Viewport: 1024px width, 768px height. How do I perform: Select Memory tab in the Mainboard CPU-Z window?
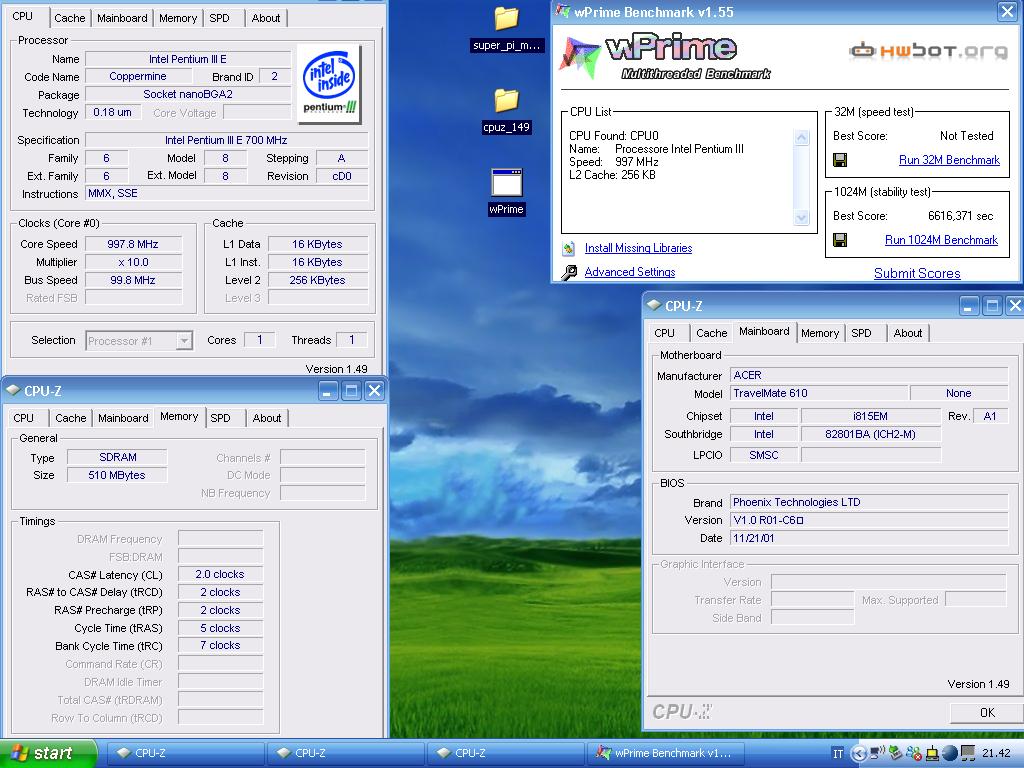pyautogui.click(x=820, y=333)
